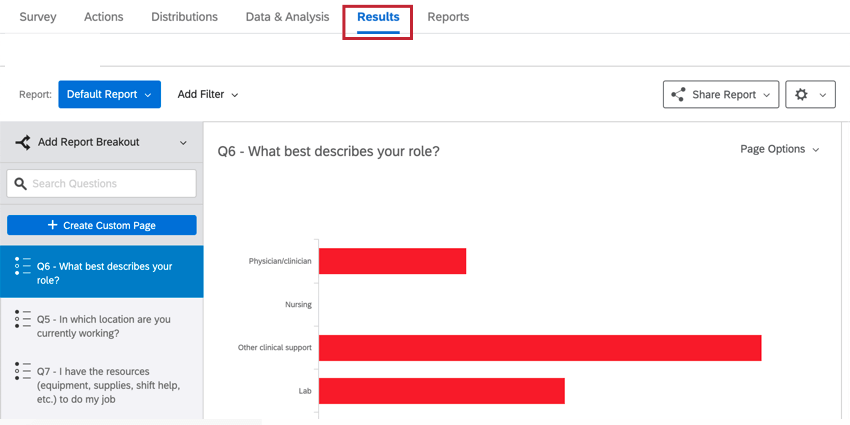
Task: Click the list icon next to Q6
Action: pos(22,266)
